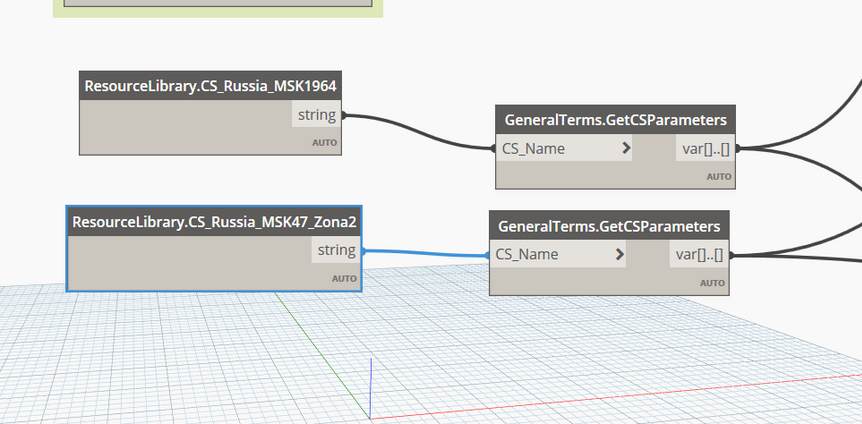862x424 pixels.
Task: Select the bottom GeneralTerms.GetCSParameters node title
Action: [x=608, y=226]
